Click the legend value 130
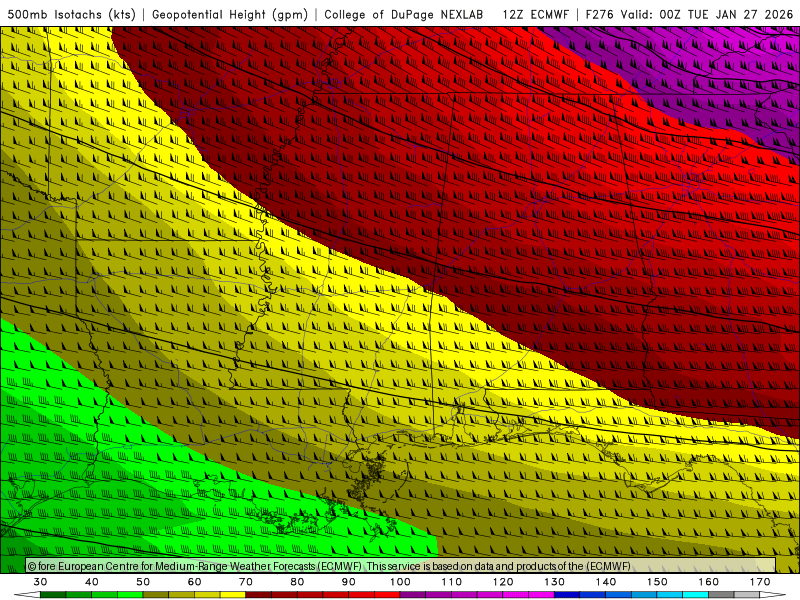 pos(555,582)
